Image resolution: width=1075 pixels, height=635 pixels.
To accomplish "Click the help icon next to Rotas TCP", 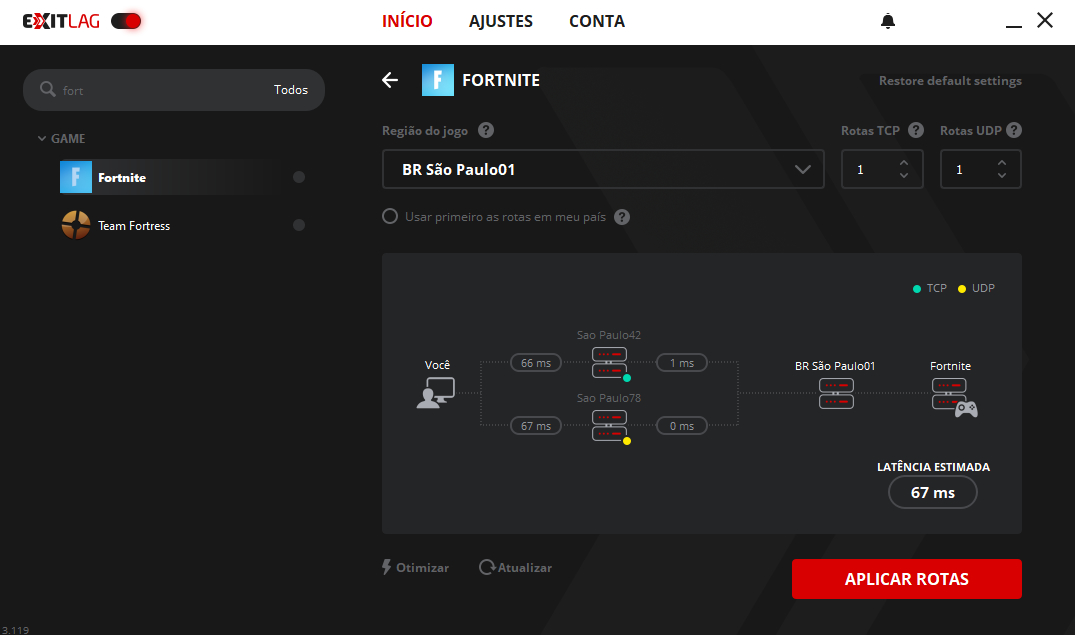I will pyautogui.click(x=916, y=131).
